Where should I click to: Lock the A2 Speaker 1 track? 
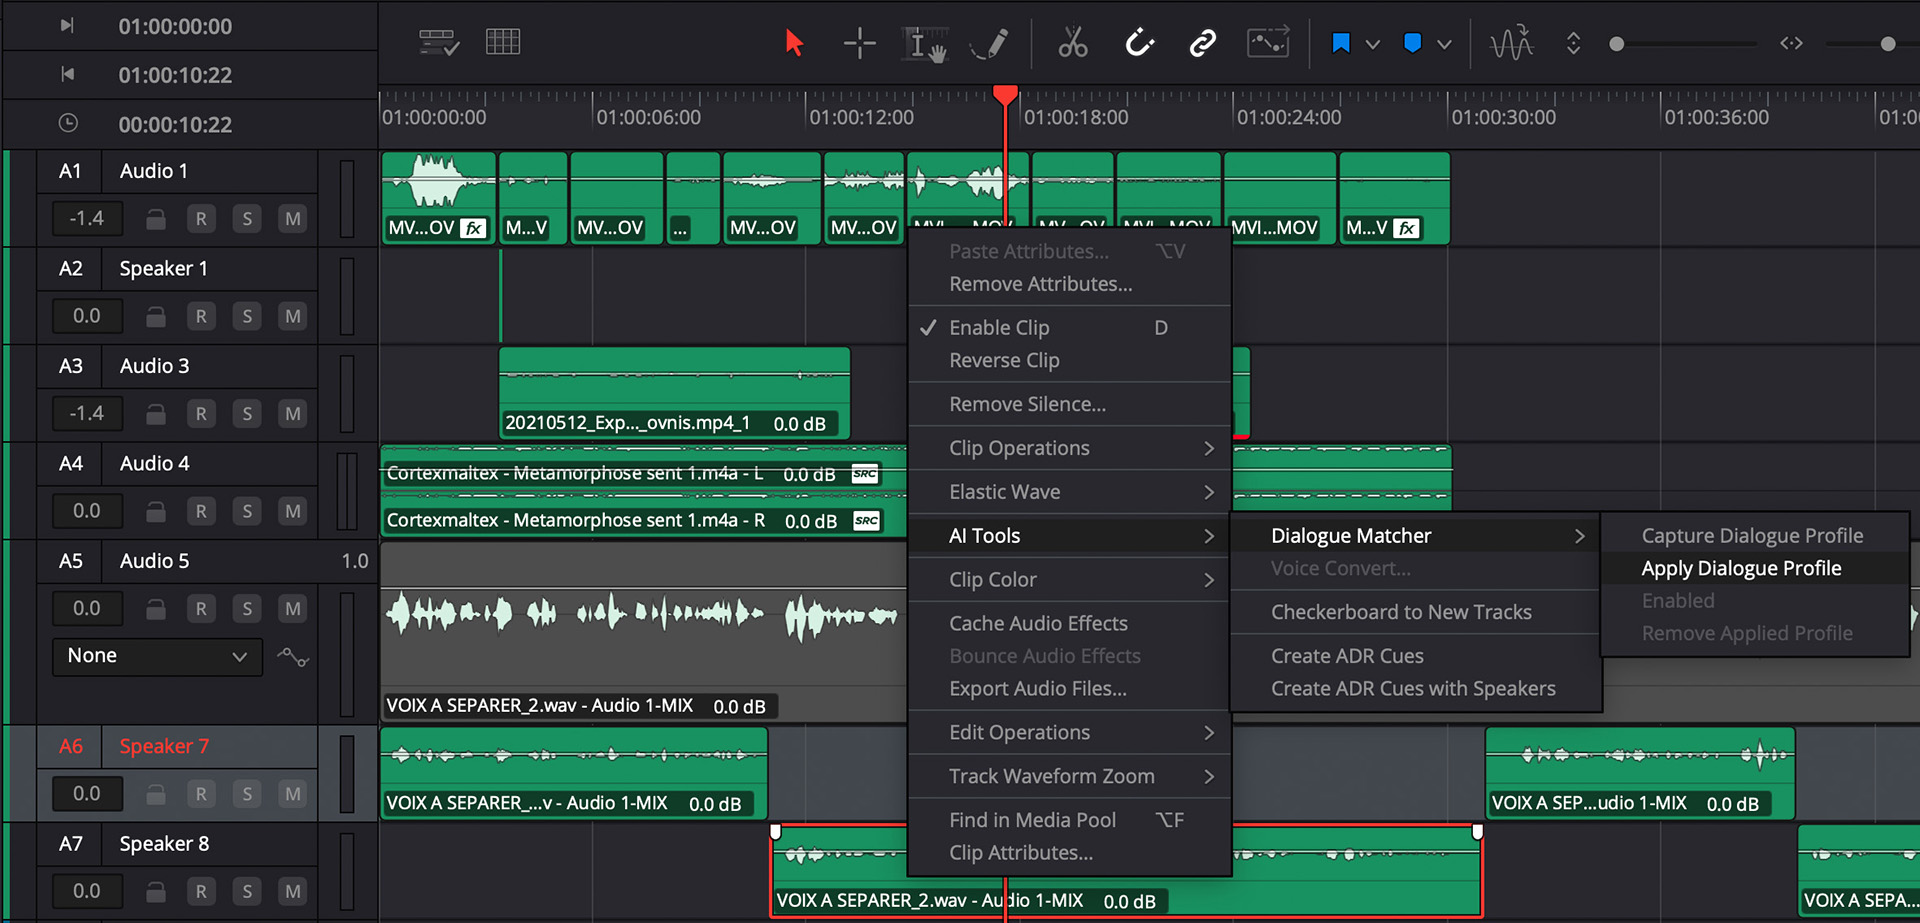pos(155,317)
